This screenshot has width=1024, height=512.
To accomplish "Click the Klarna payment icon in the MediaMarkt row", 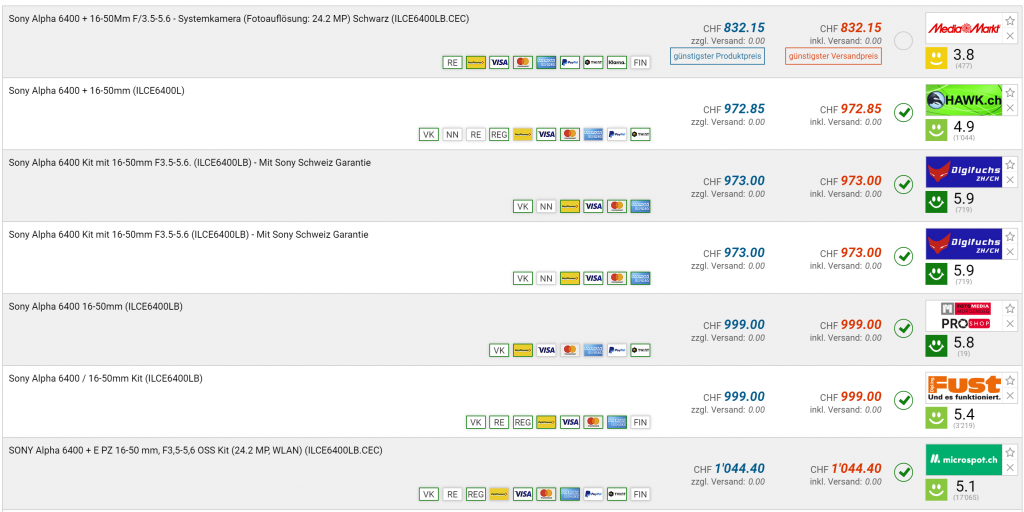I will [x=616, y=62].
